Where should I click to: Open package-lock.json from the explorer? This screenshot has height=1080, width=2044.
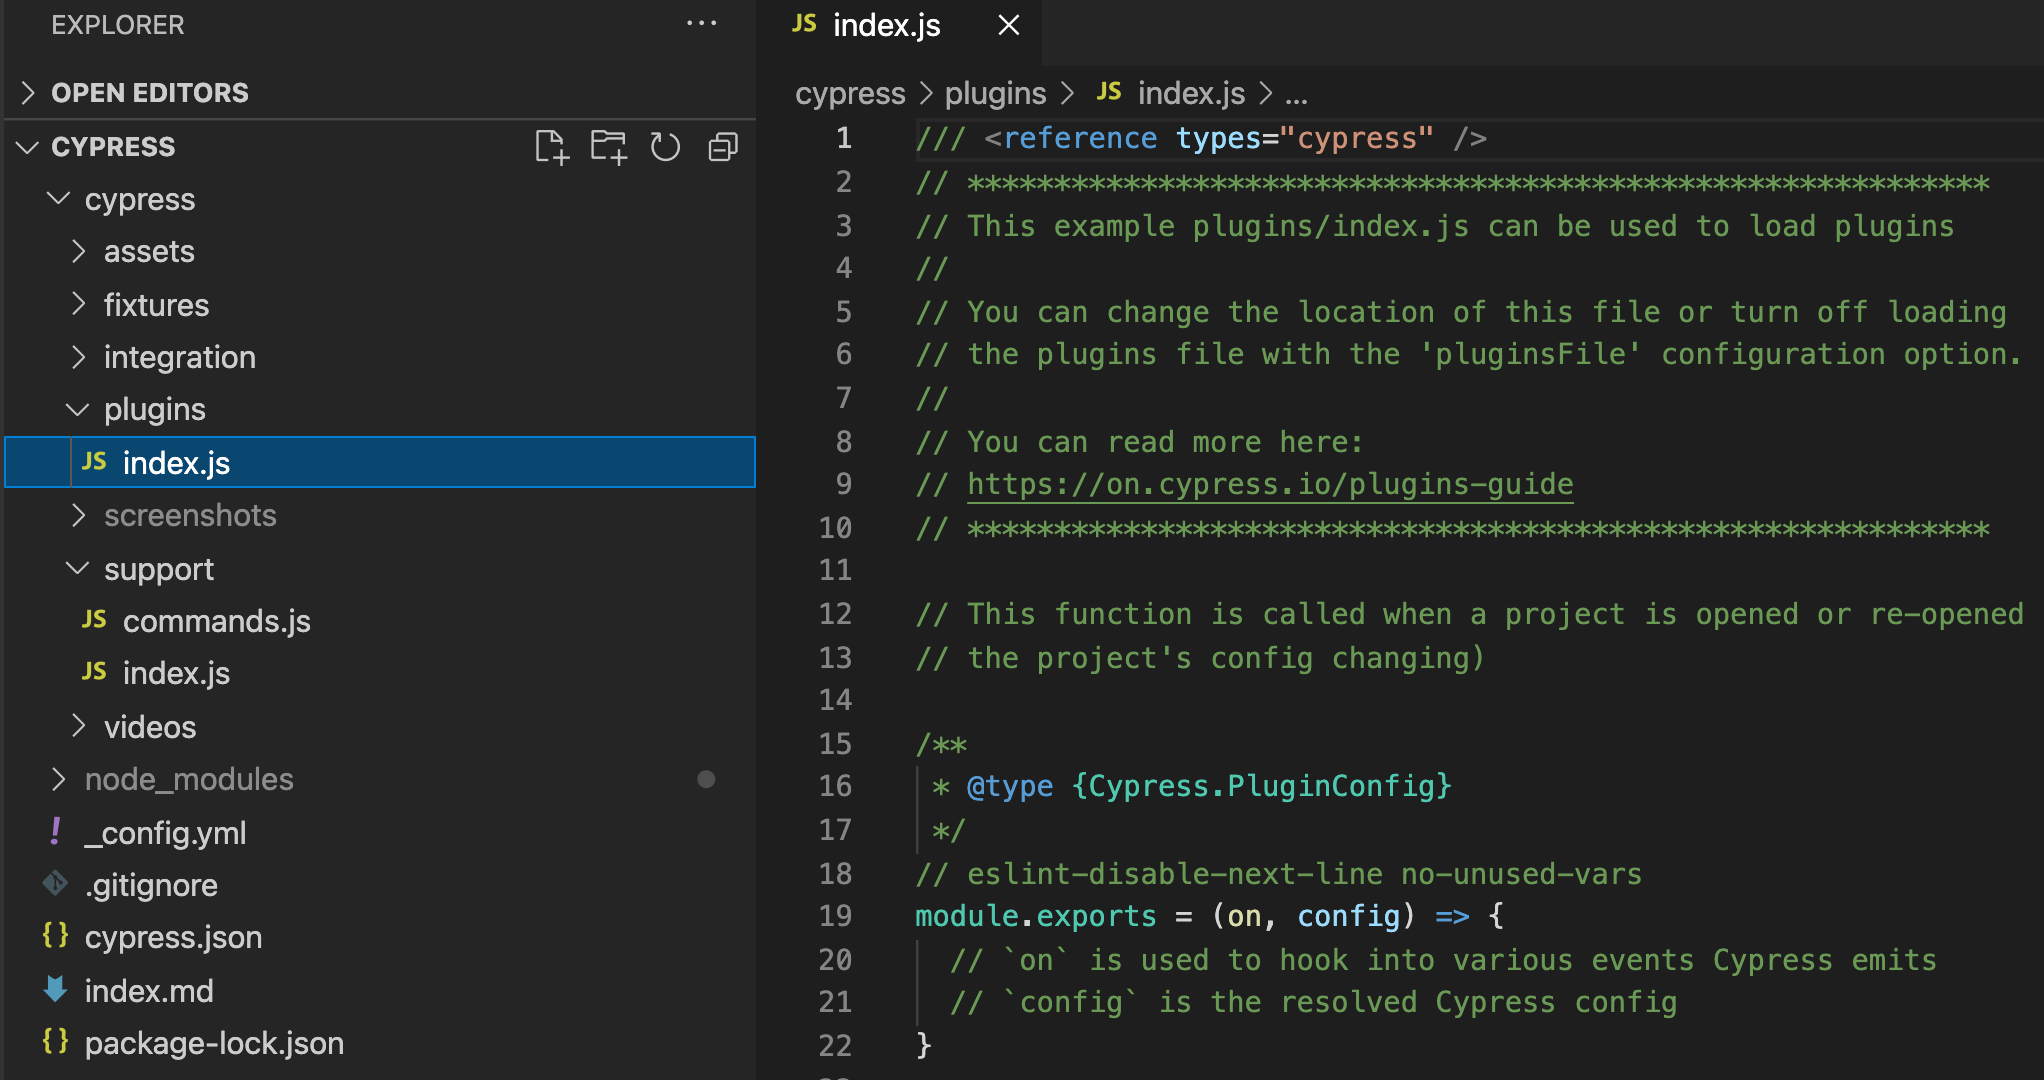[214, 1043]
